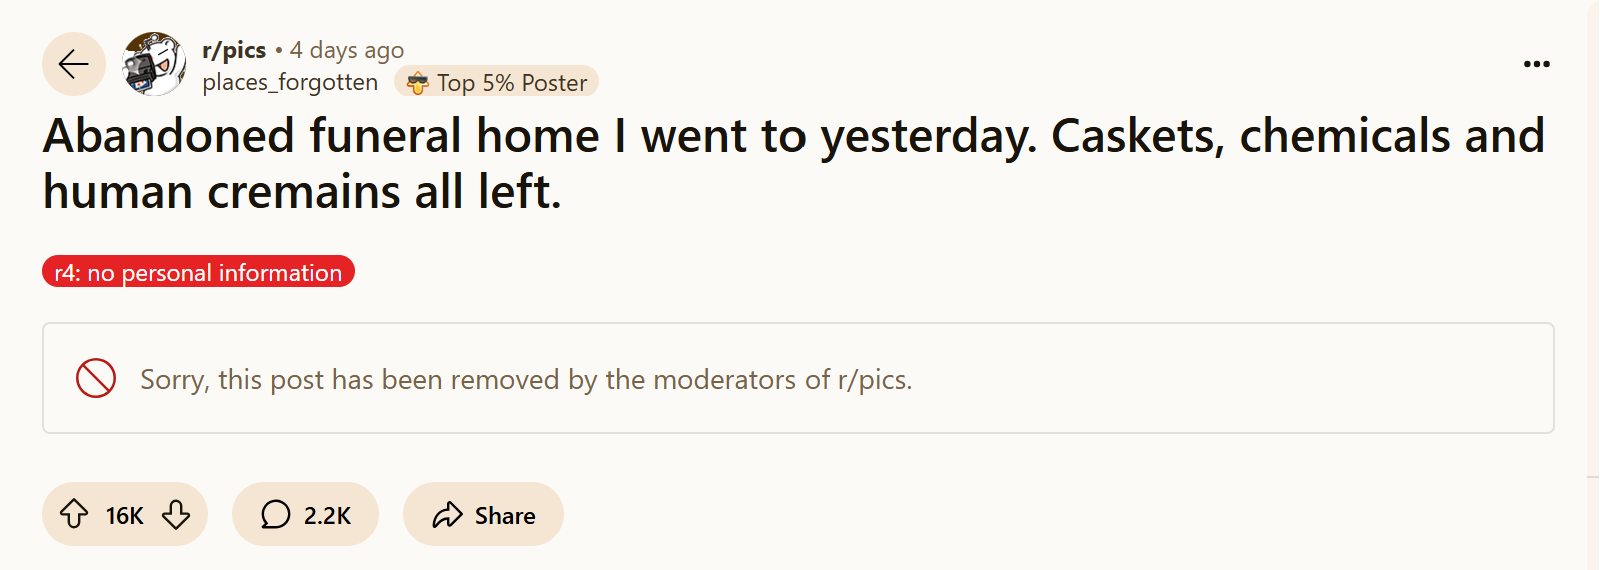Click the Share text label
The width and height of the screenshot is (1600, 570).
(505, 516)
